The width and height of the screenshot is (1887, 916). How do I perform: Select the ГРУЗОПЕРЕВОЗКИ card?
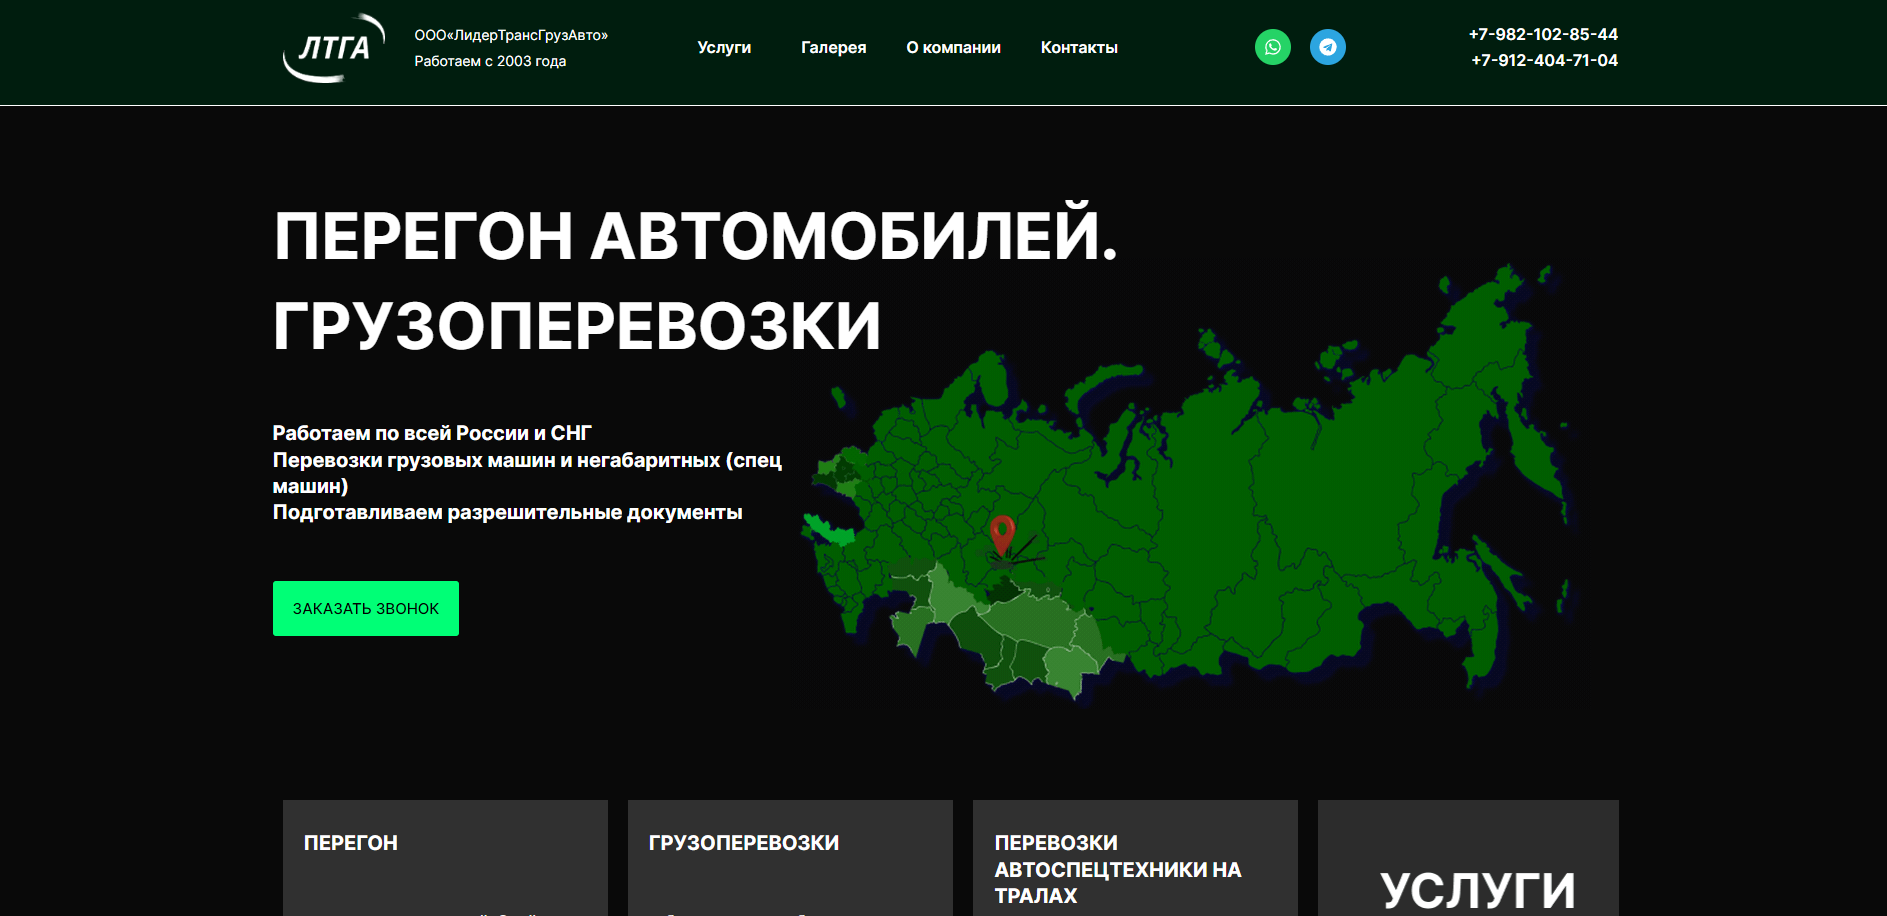789,857
